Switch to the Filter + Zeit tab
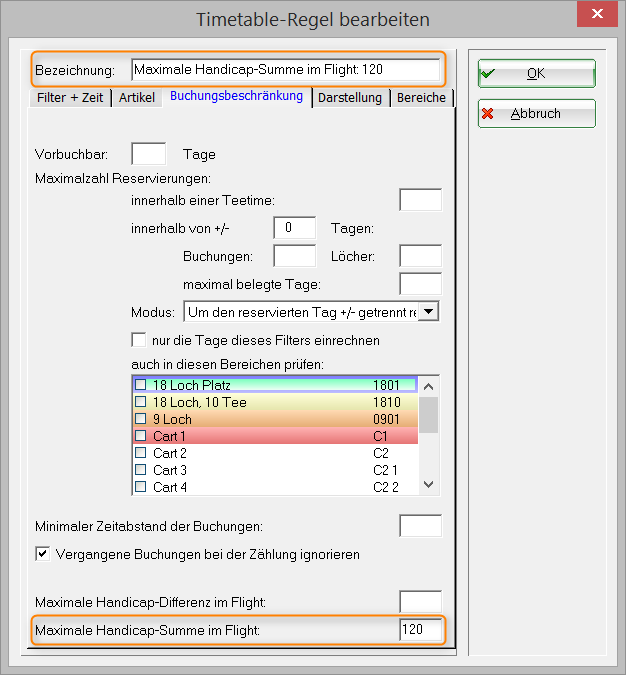This screenshot has width=626, height=675. coord(70,98)
